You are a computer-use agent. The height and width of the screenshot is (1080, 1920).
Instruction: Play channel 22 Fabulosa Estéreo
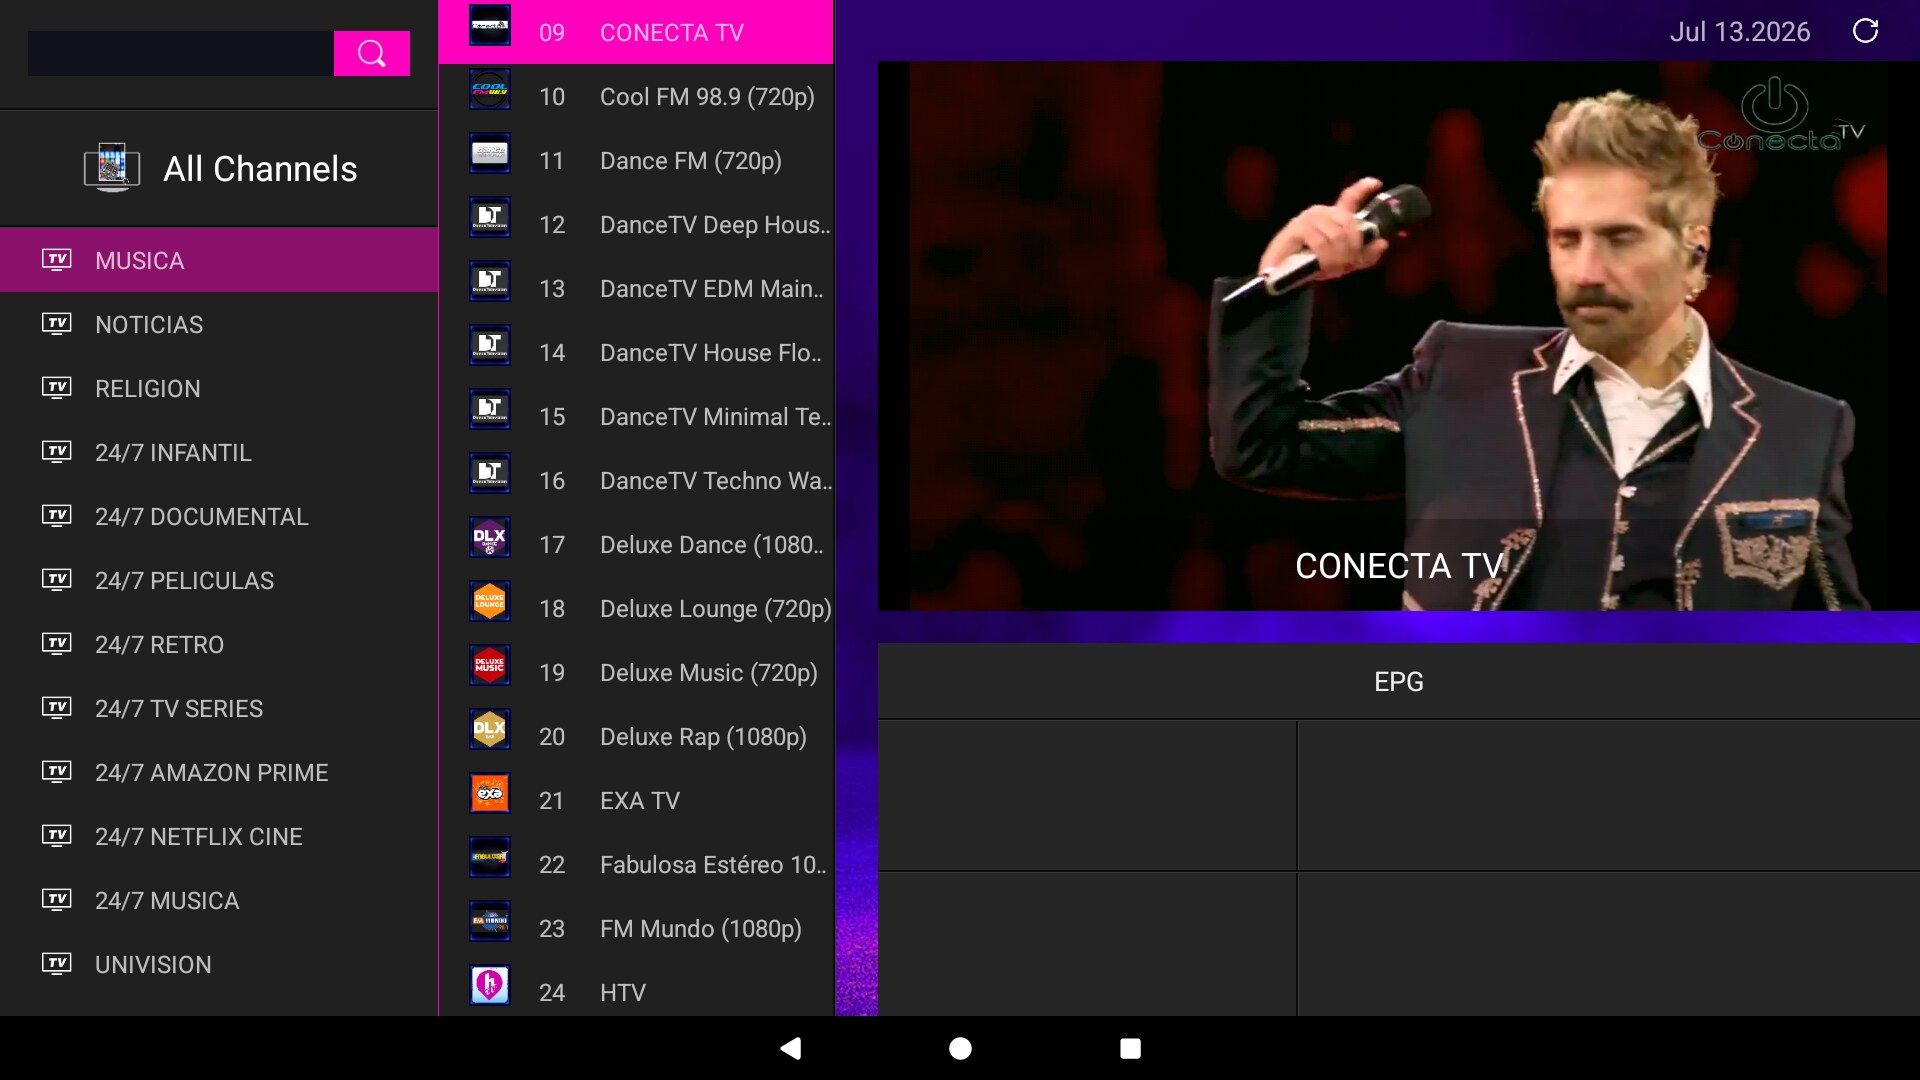(x=636, y=864)
